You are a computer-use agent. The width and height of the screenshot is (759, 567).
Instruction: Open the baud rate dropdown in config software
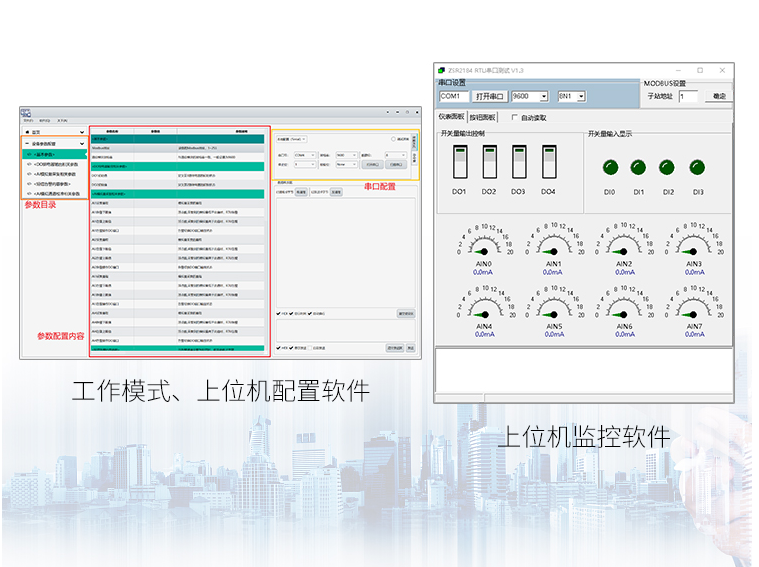[347, 155]
